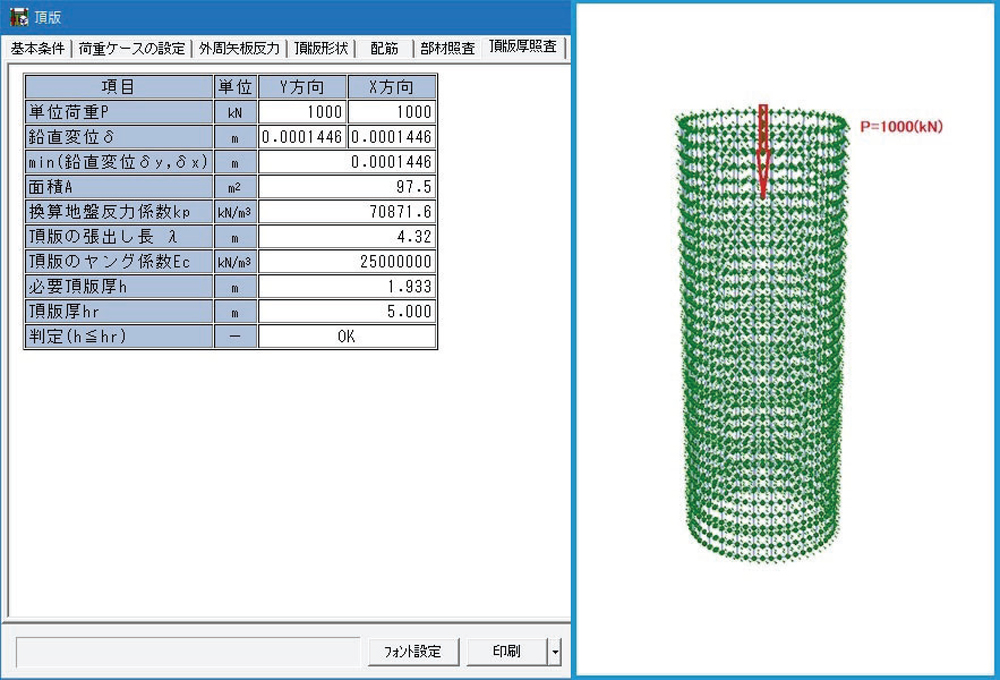Screen dimensions: 1000x680
Task: Click the min(鉛直変位δy,δx) row label
Action: 118,162
